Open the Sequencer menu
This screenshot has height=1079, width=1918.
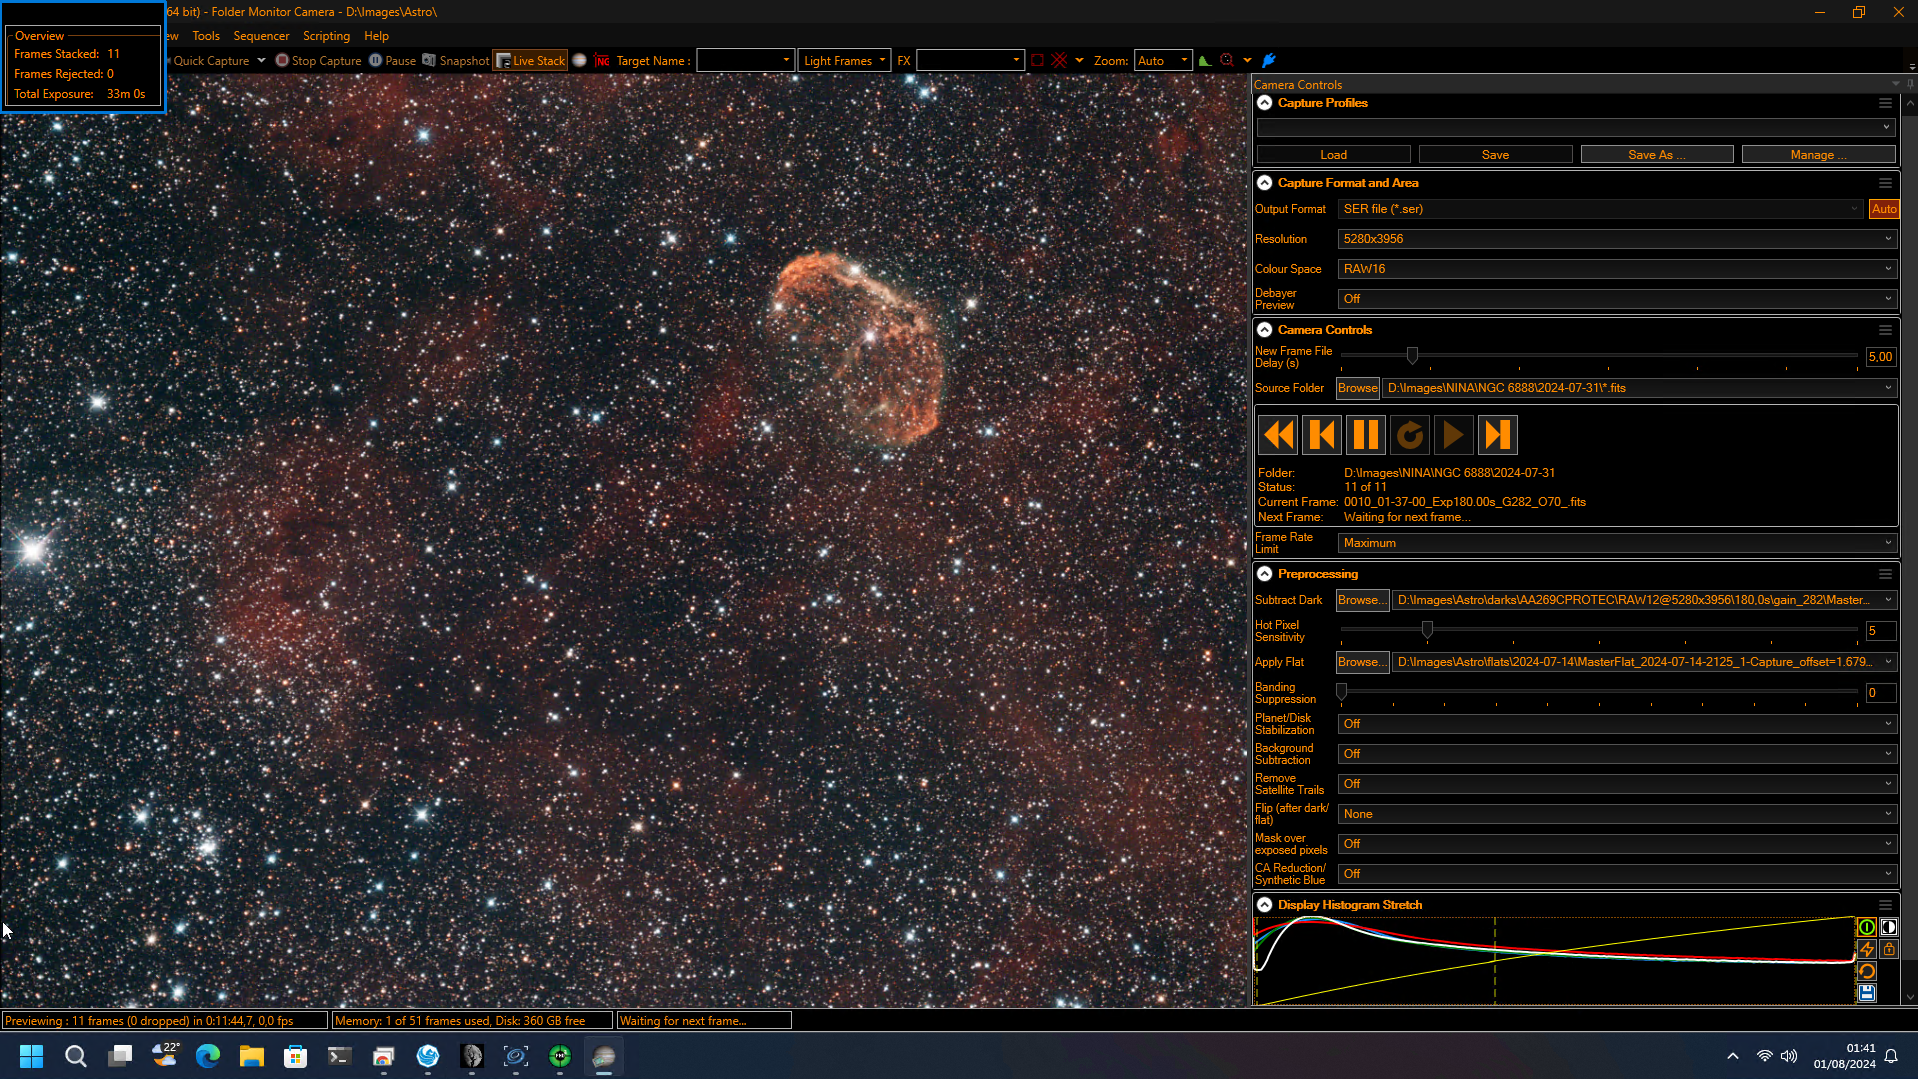click(261, 36)
